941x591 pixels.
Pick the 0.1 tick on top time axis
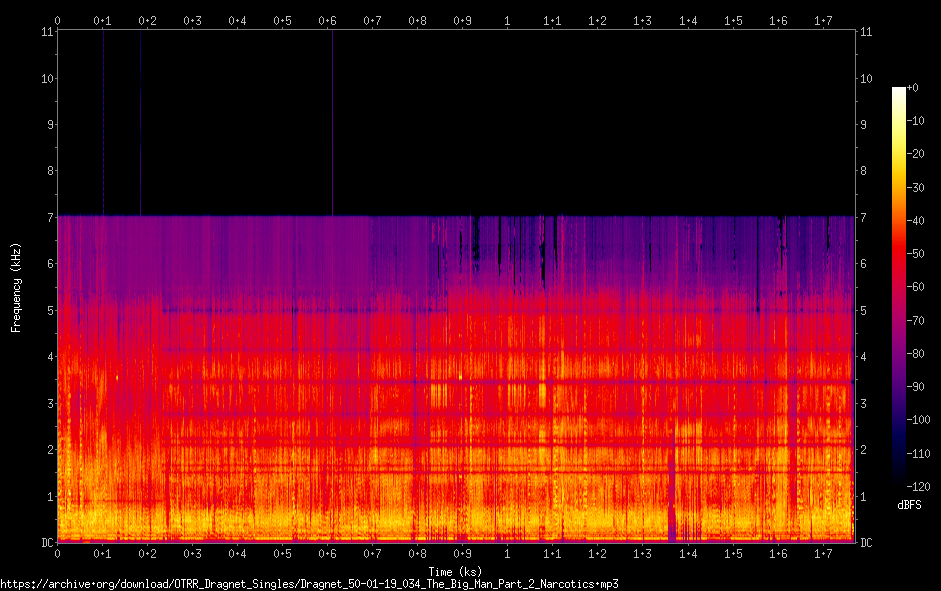(x=102, y=20)
